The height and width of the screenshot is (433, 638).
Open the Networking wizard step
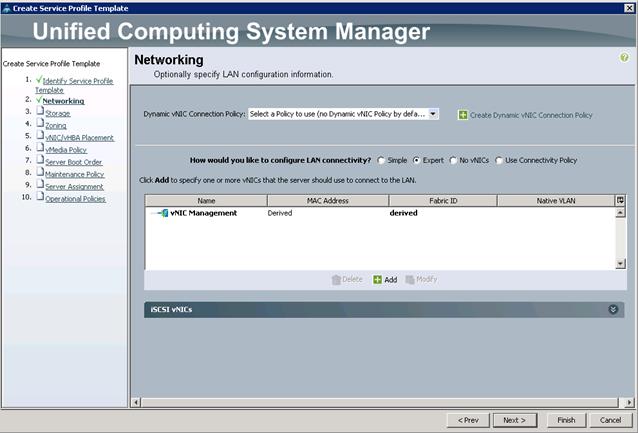tap(63, 101)
